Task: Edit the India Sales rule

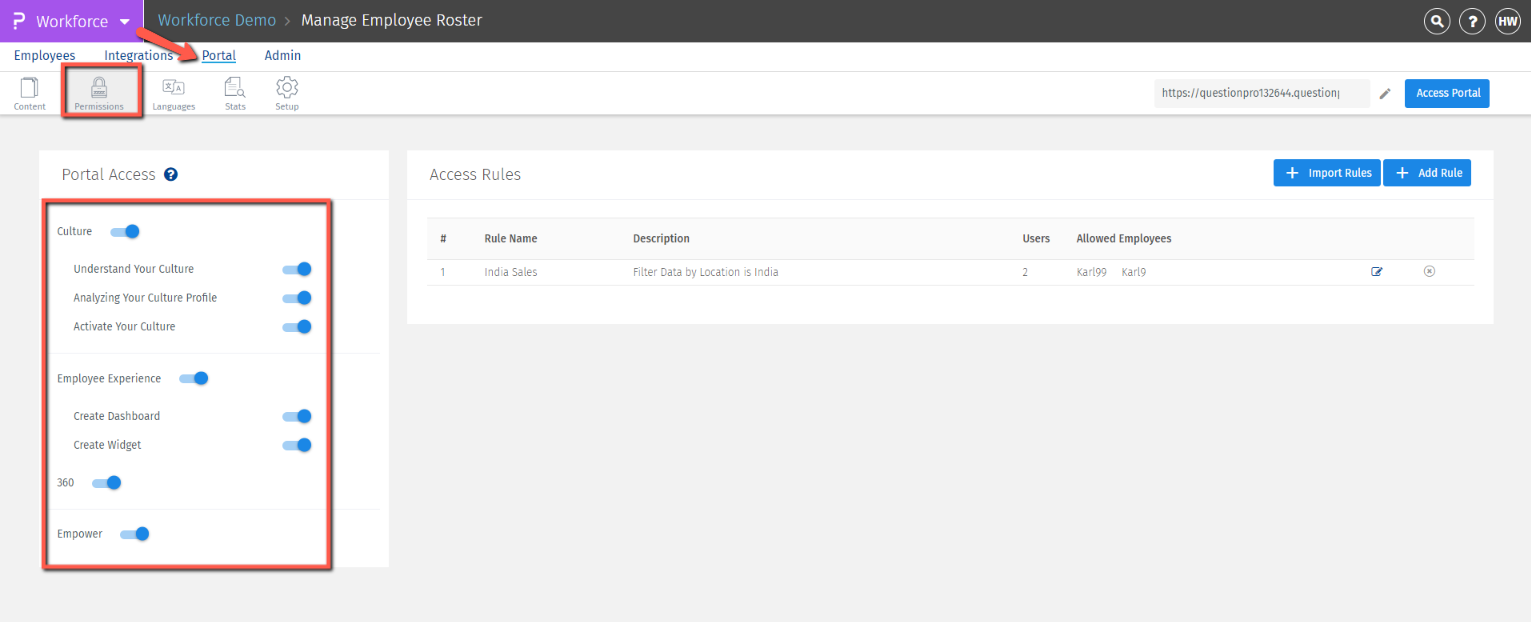Action: (1377, 272)
